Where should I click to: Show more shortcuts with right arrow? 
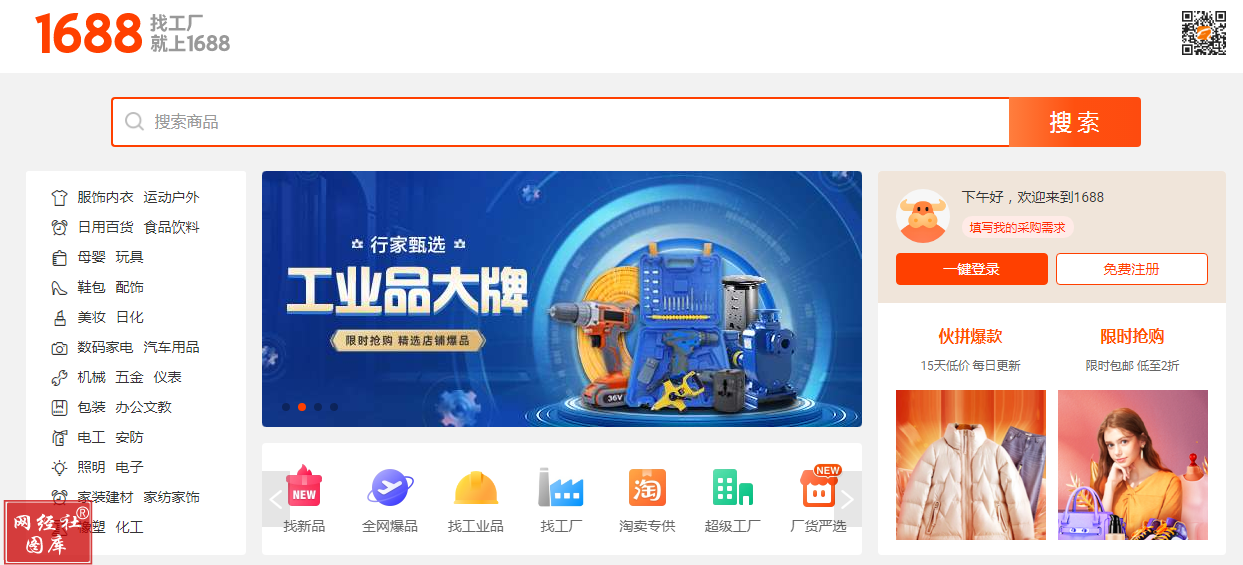[847, 499]
